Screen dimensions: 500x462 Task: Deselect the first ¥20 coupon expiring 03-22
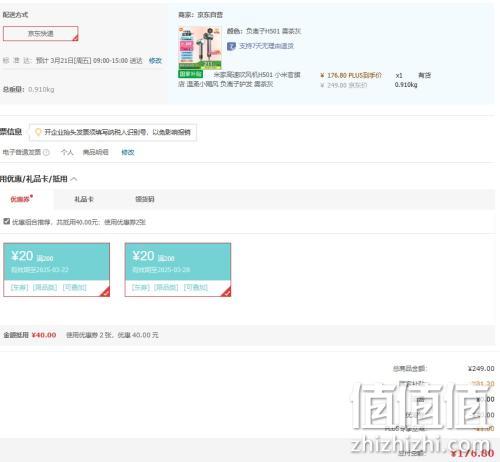click(x=57, y=270)
